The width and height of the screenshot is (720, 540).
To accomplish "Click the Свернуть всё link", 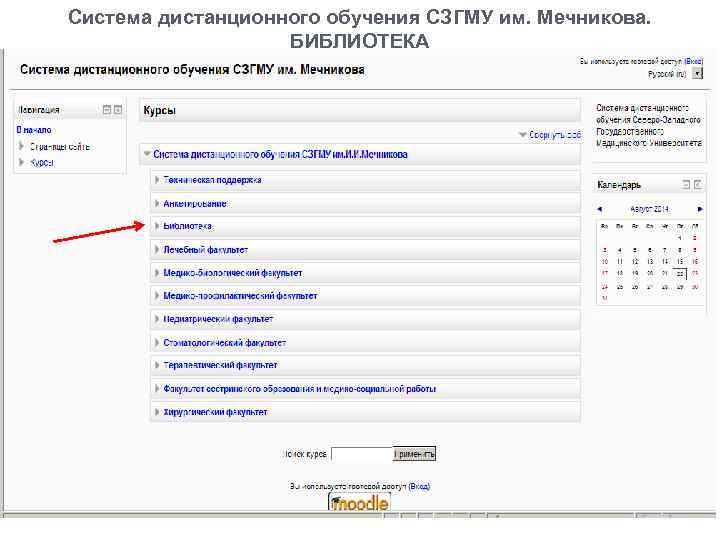I will pyautogui.click(x=555, y=135).
